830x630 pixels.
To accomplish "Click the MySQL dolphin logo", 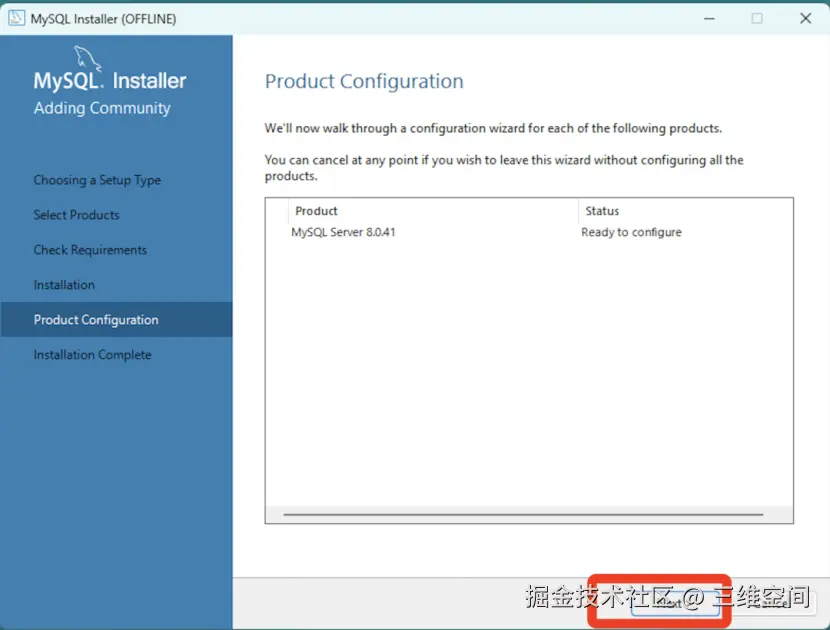I will click(87, 58).
